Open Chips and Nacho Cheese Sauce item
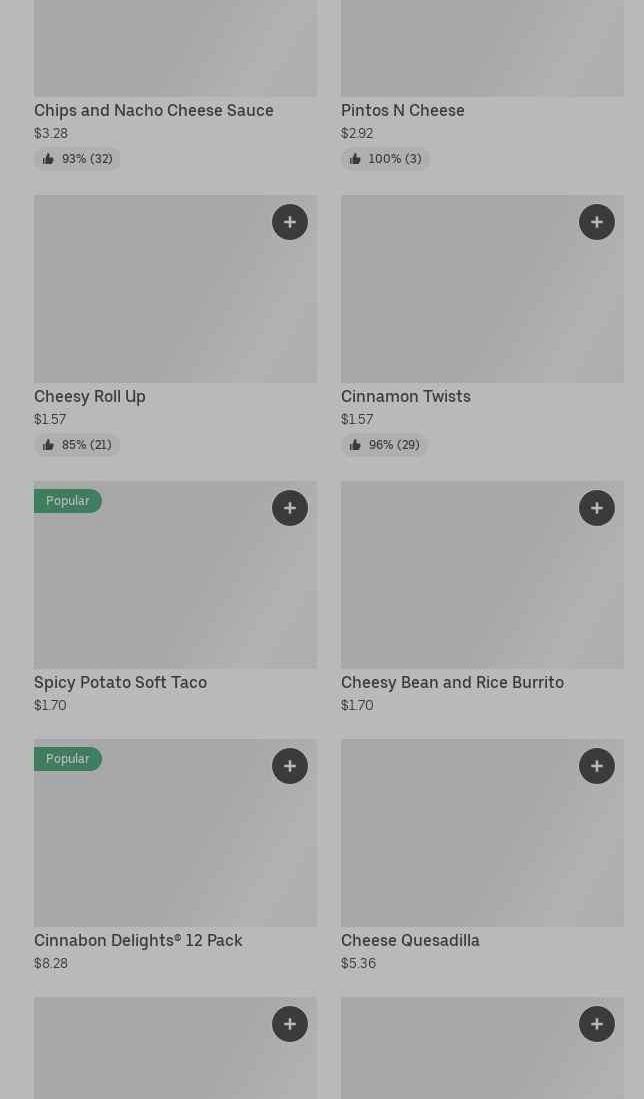 pyautogui.click(x=154, y=110)
